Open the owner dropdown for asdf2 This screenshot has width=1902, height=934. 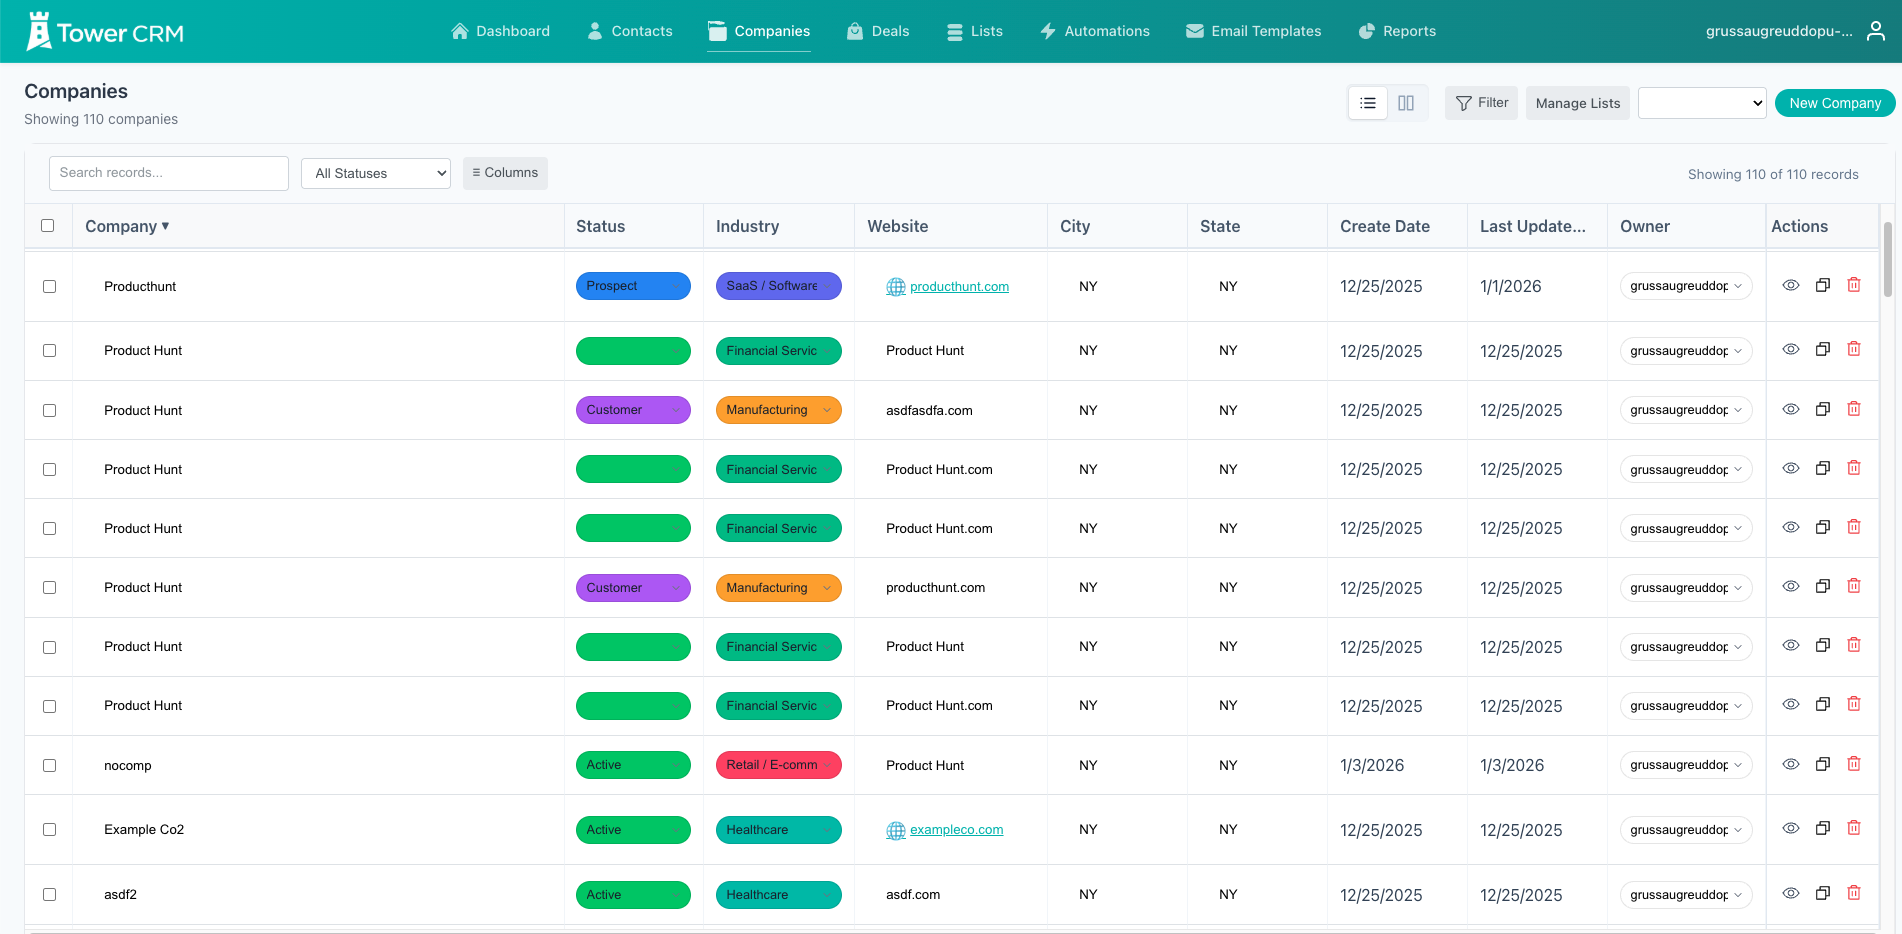pyautogui.click(x=1685, y=894)
